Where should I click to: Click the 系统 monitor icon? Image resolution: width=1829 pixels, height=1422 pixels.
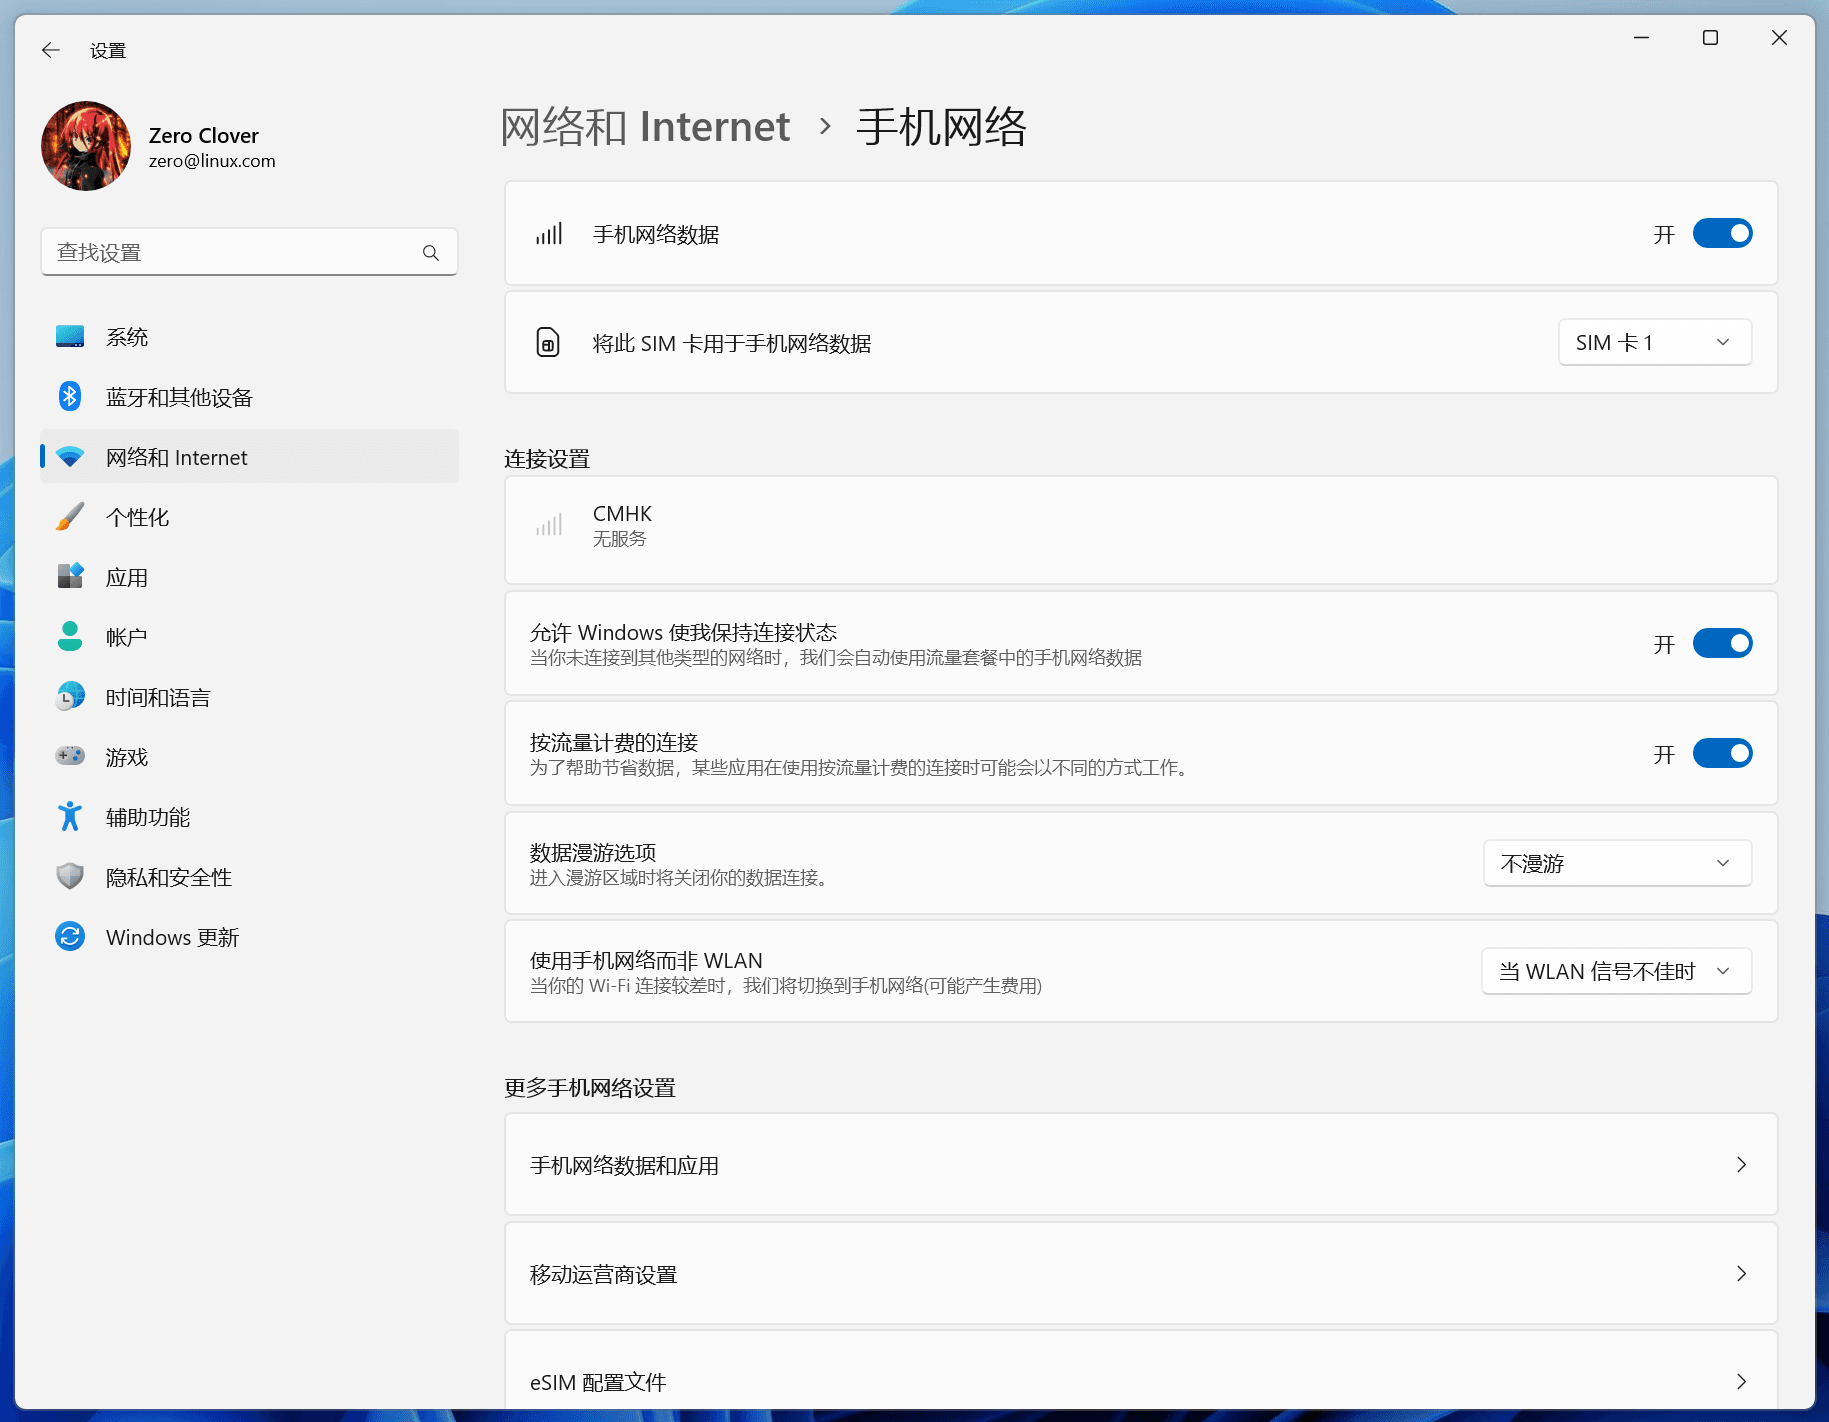(70, 337)
